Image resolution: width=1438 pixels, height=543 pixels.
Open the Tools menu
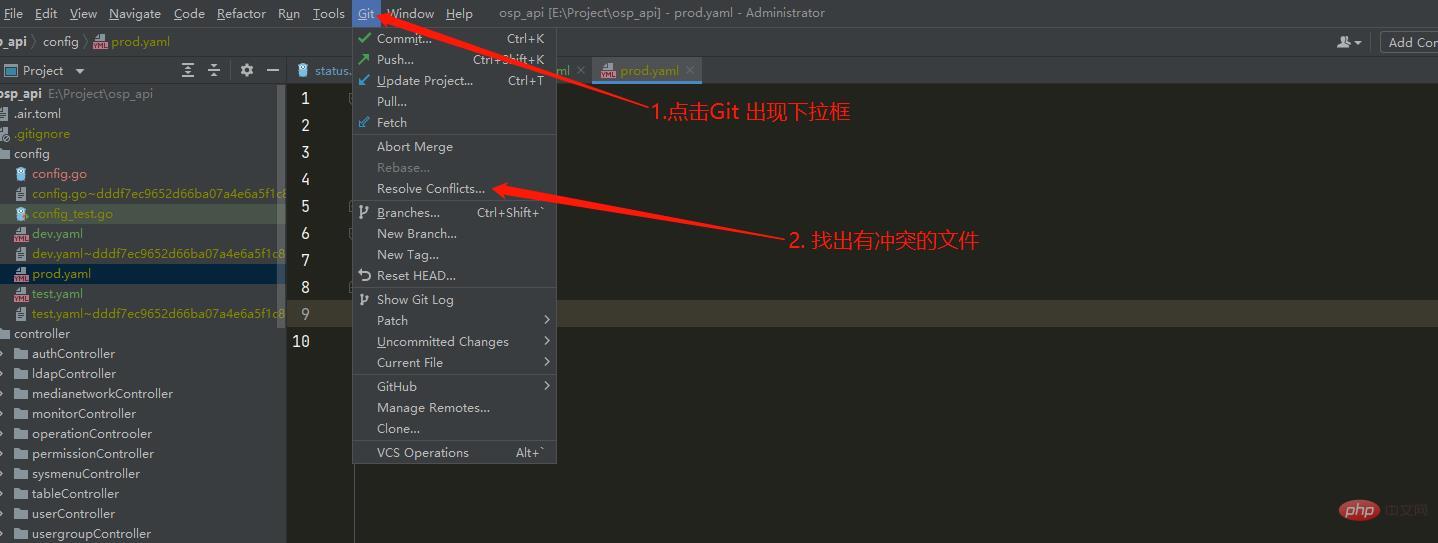coord(328,13)
